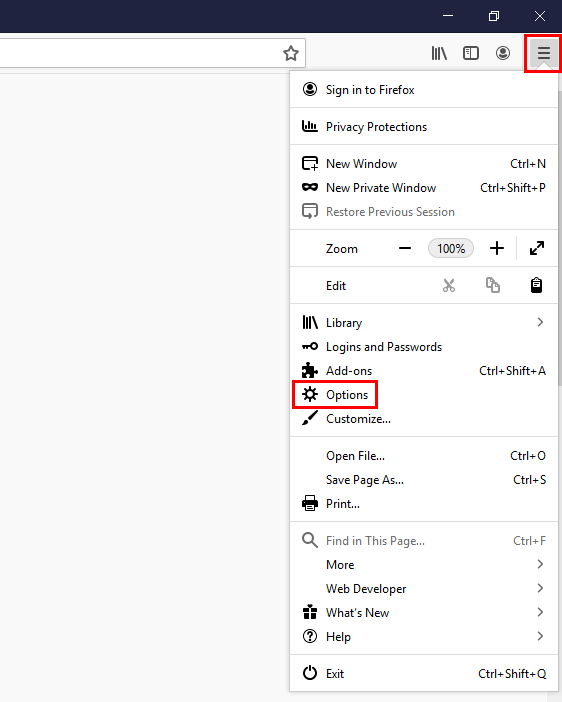Screen dimensions: 562x702
Task: Open Privacy Protections menu entry
Action: pyautogui.click(x=424, y=127)
